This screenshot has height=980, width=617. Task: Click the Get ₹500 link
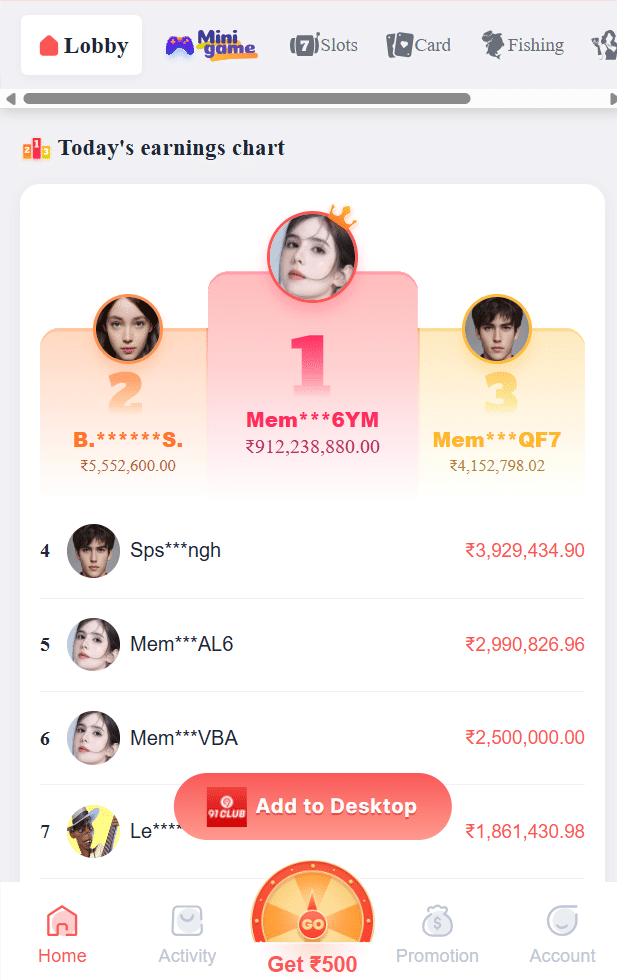(312, 965)
